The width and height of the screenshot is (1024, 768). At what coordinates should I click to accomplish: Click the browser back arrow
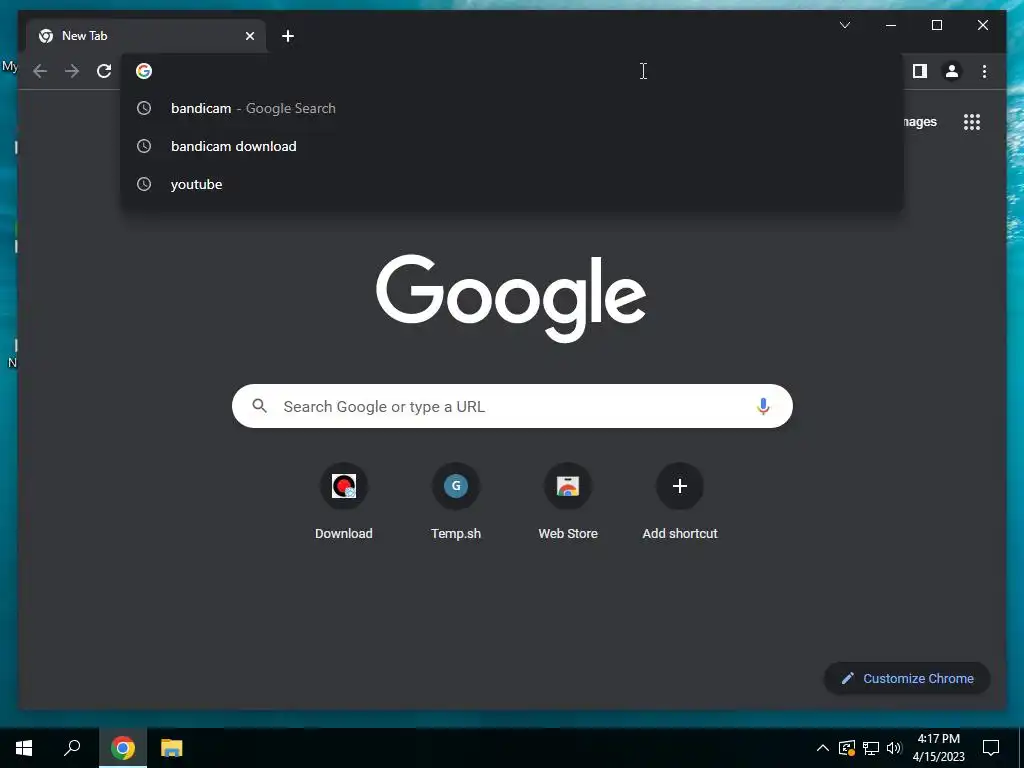coord(40,71)
